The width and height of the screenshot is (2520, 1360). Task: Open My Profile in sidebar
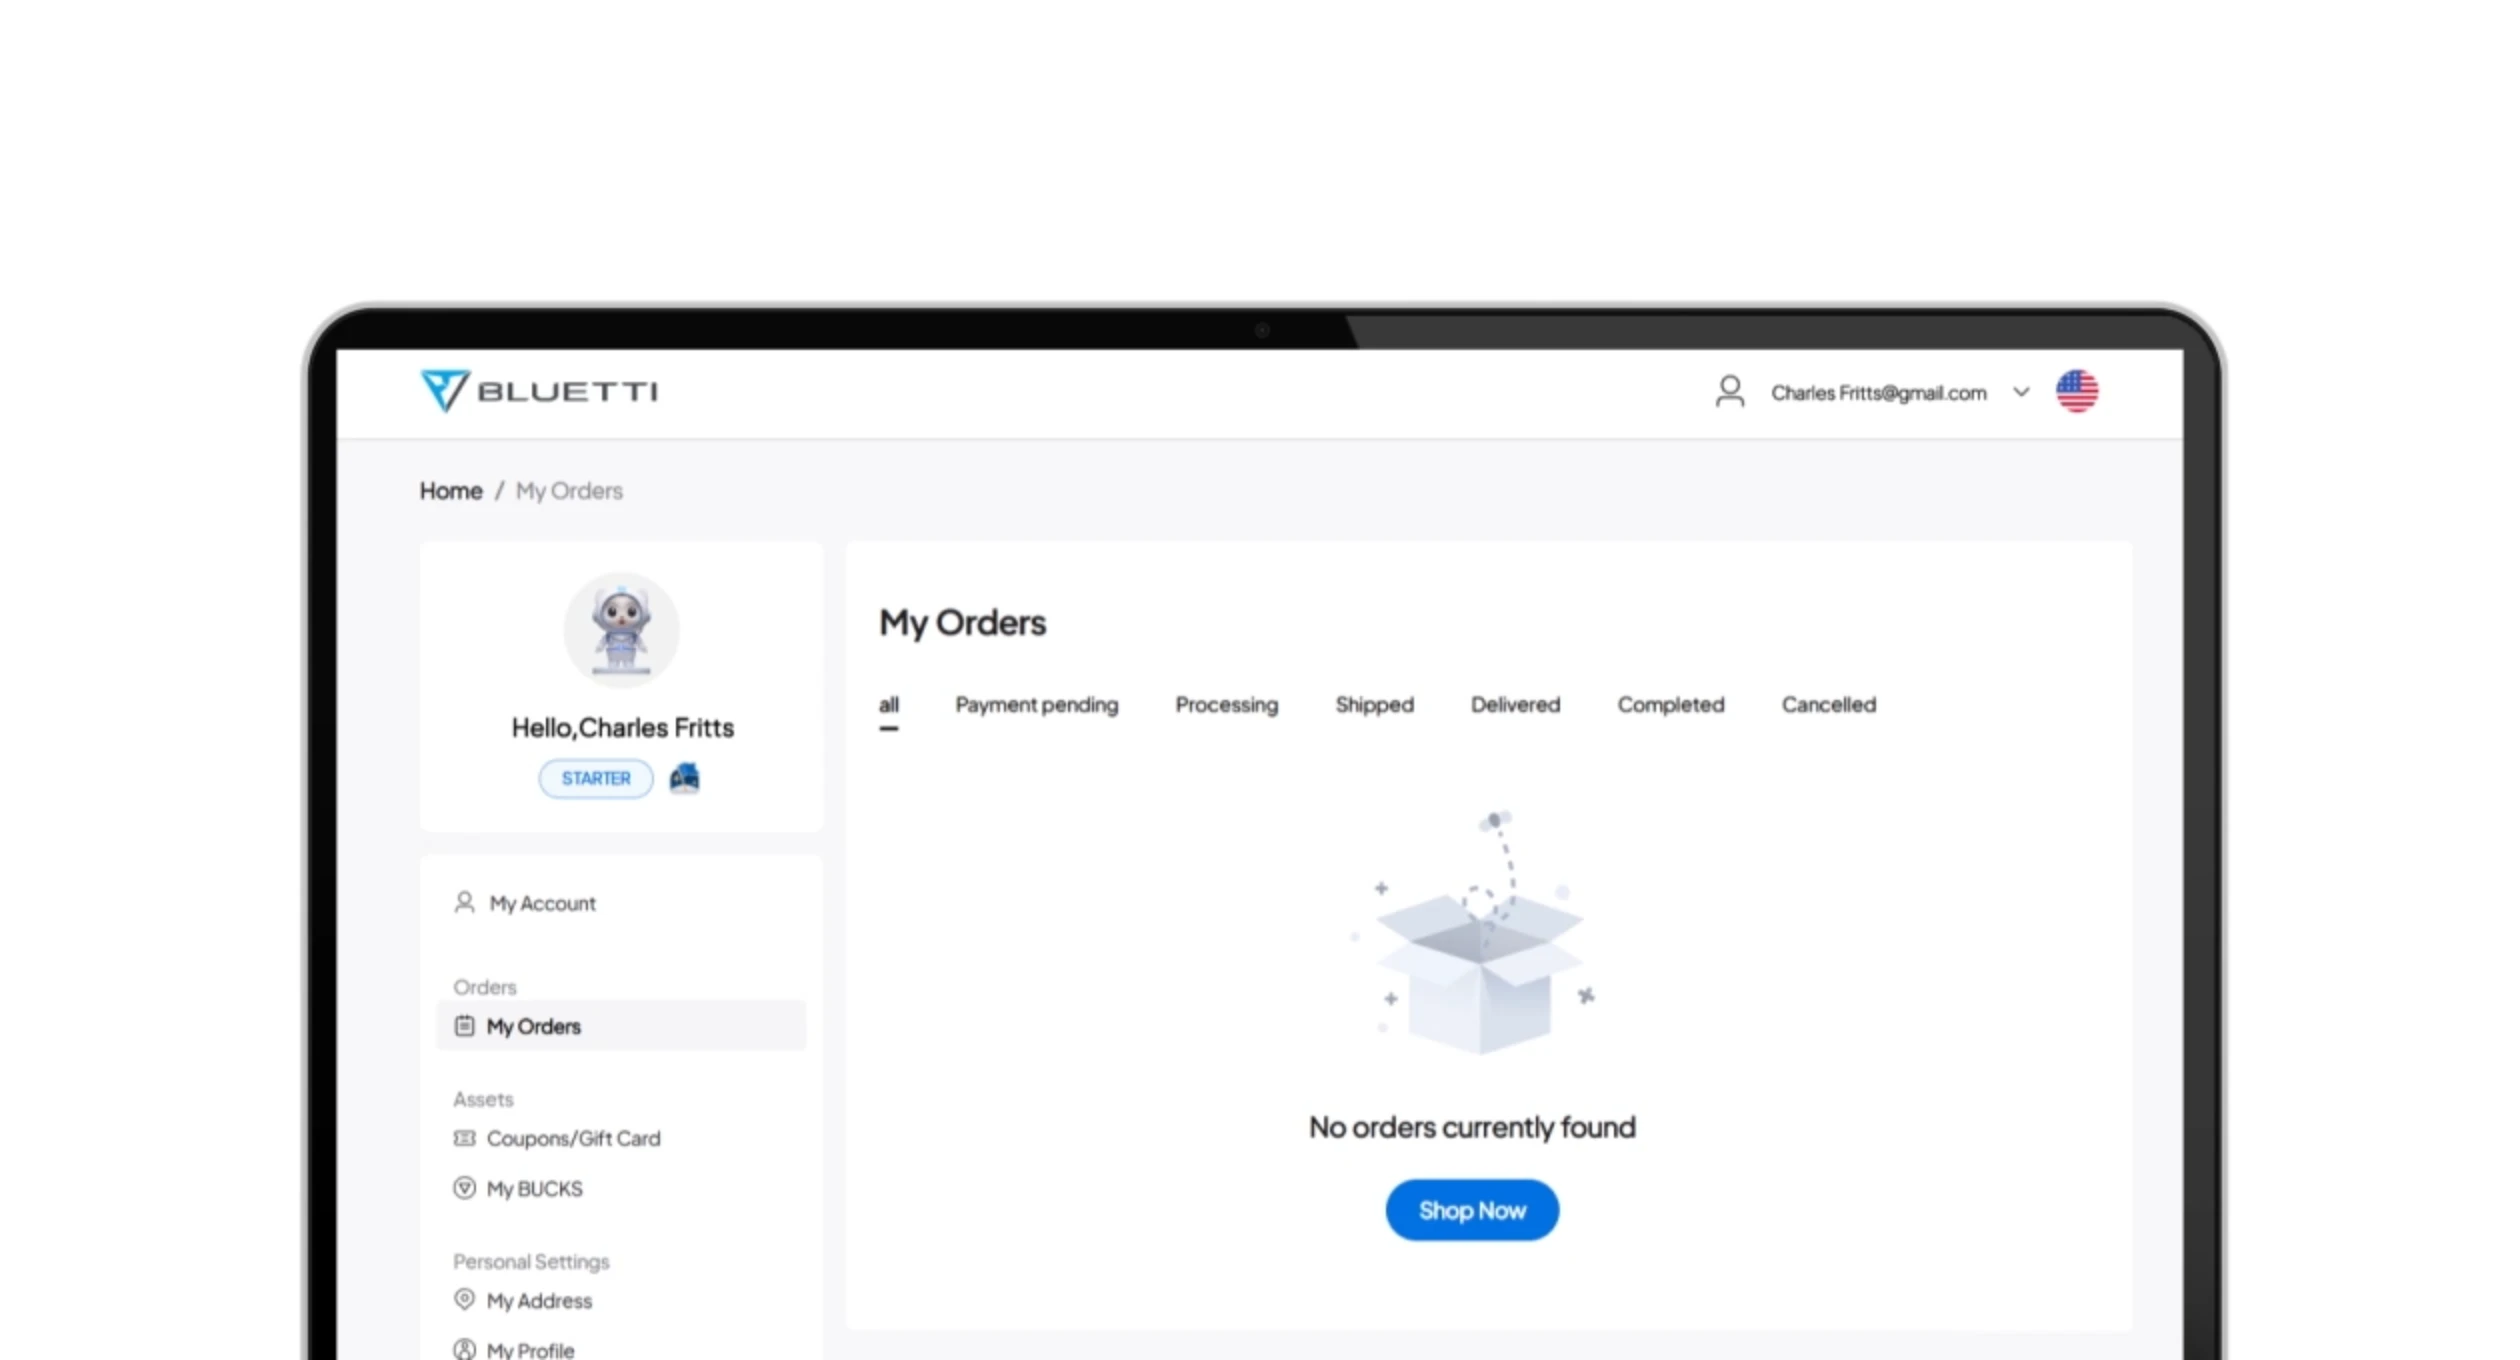coord(530,1350)
